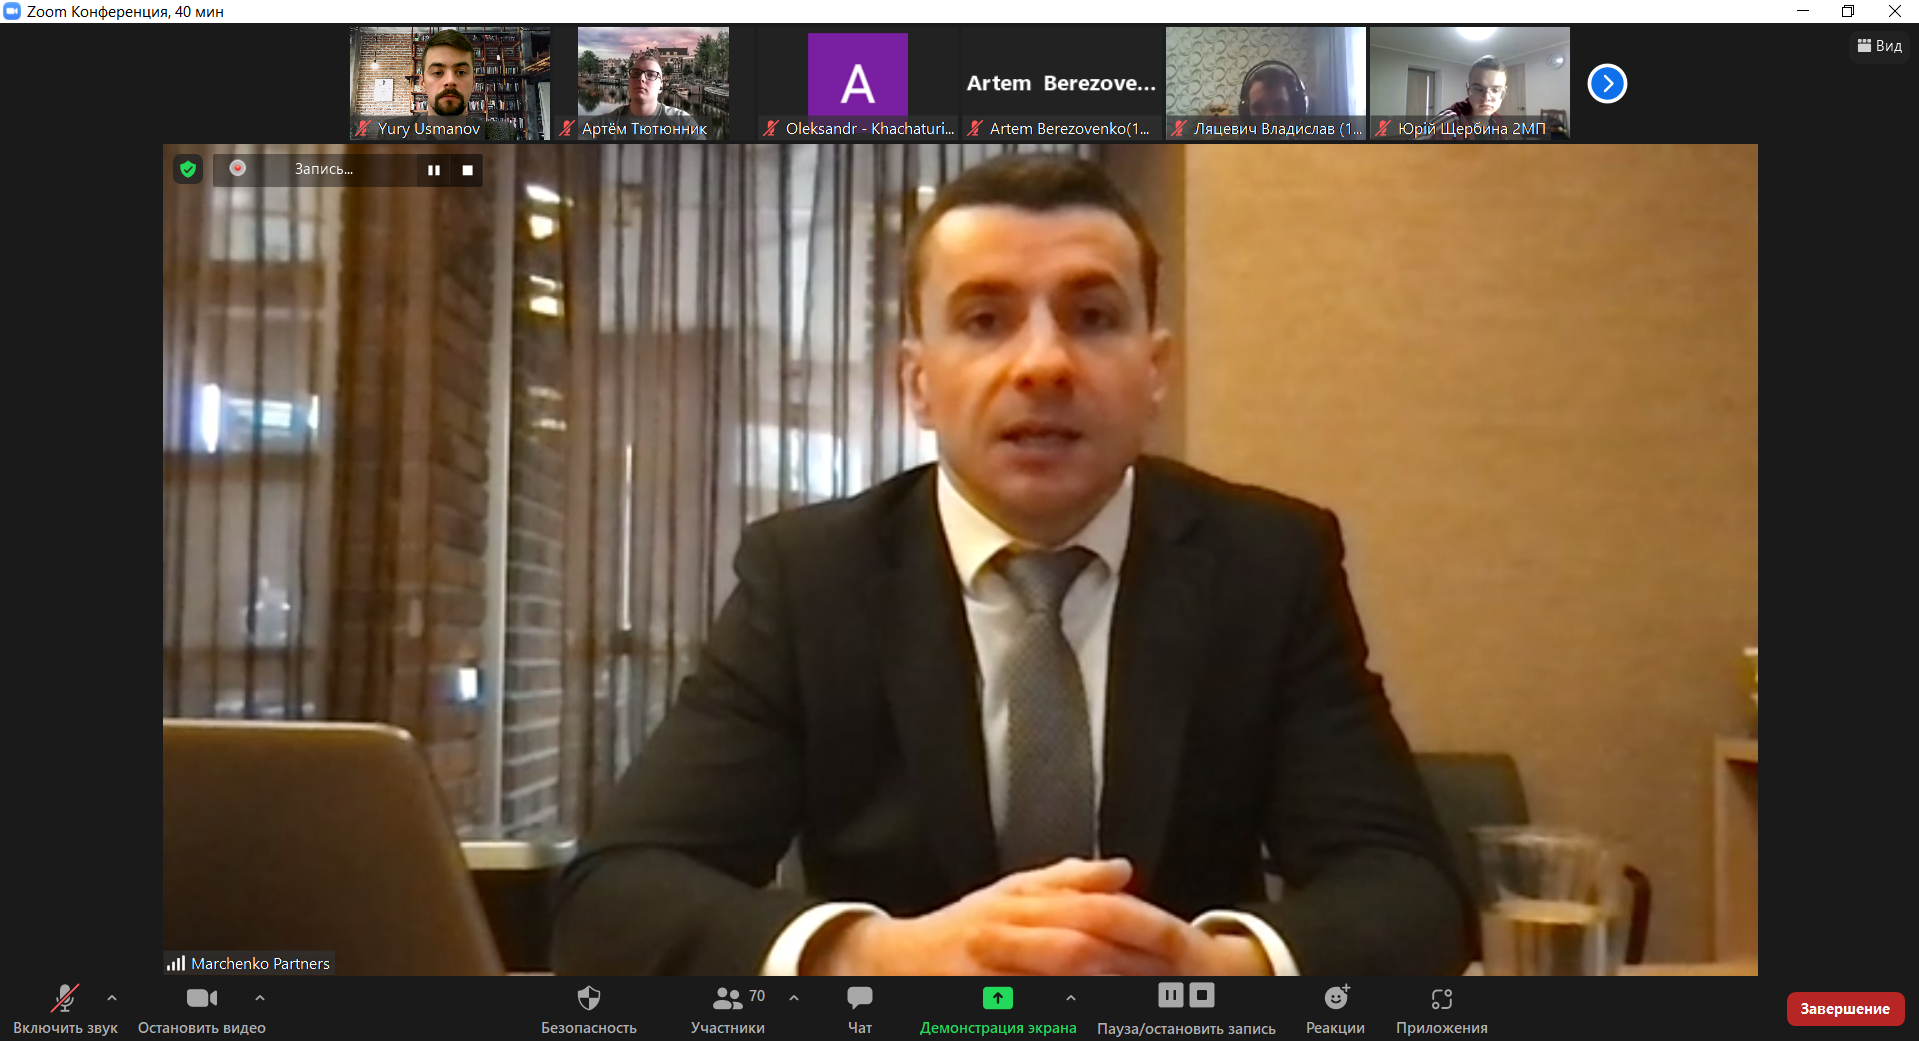1919x1041 pixels.
Task: Expand audio options arrow next to microphone
Action: coord(112,998)
